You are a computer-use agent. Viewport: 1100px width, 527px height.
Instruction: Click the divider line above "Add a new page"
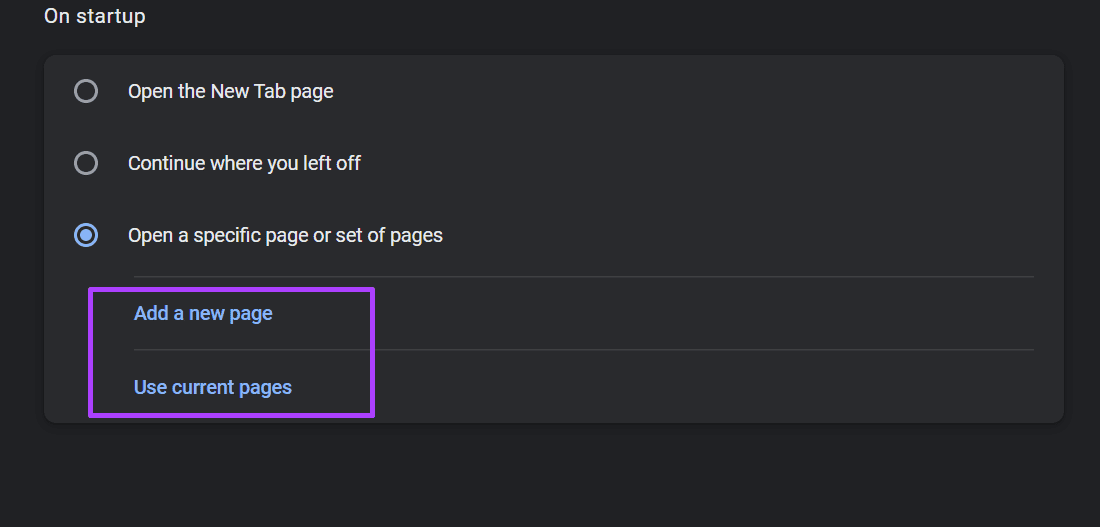pos(584,276)
